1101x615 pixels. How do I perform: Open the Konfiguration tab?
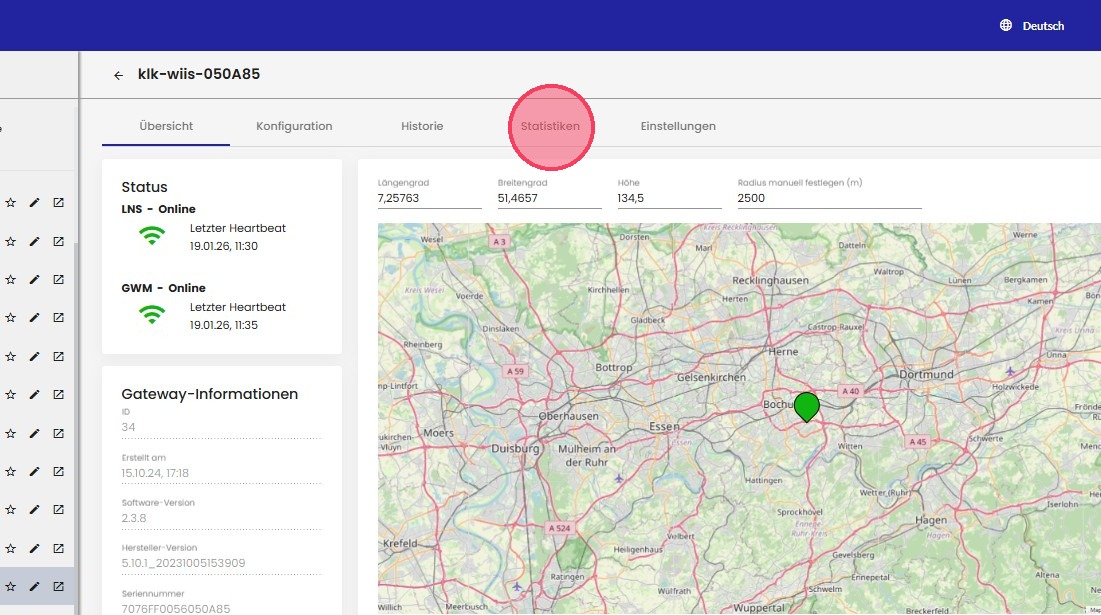pyautogui.click(x=294, y=126)
